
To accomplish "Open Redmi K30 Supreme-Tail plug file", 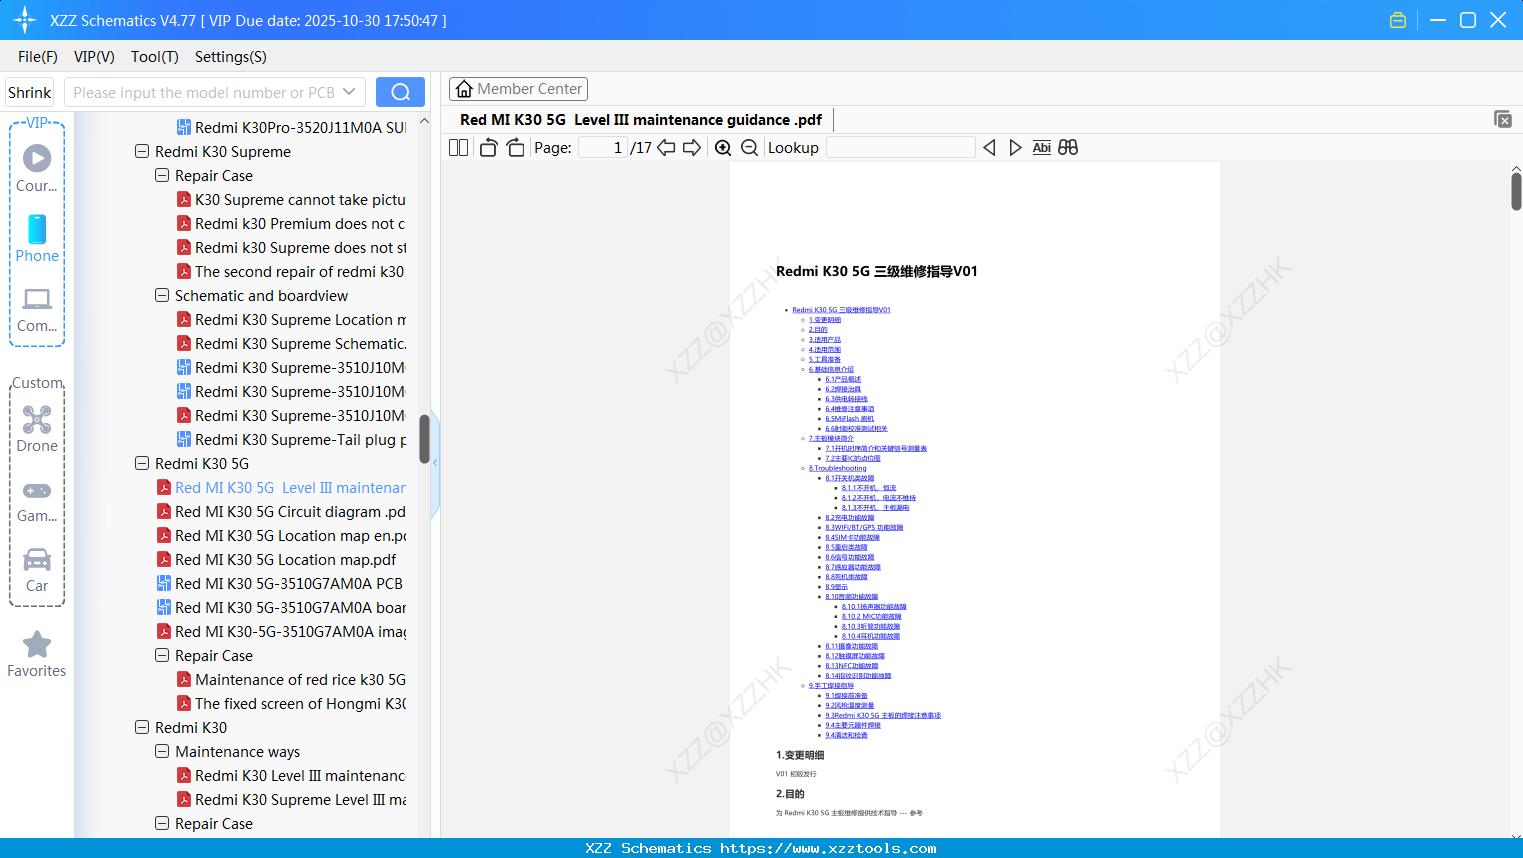I will coord(291,440).
